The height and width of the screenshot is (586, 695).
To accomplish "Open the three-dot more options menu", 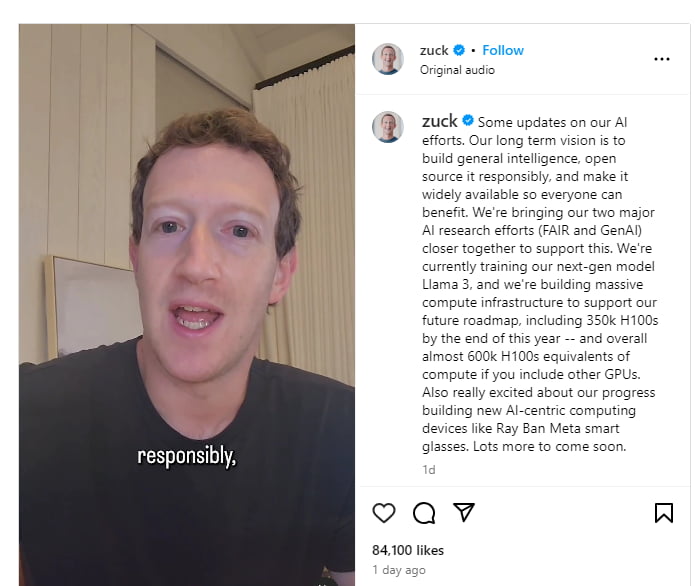I will 662,59.
